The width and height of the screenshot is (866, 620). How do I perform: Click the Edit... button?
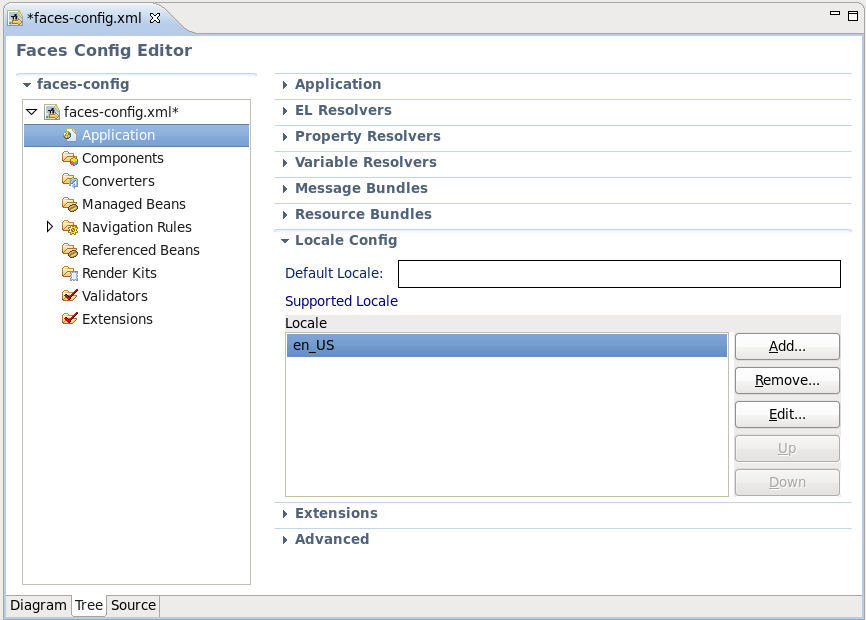(787, 415)
